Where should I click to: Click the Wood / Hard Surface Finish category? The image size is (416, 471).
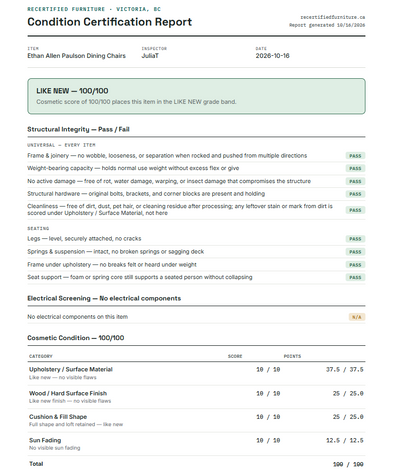68,393
